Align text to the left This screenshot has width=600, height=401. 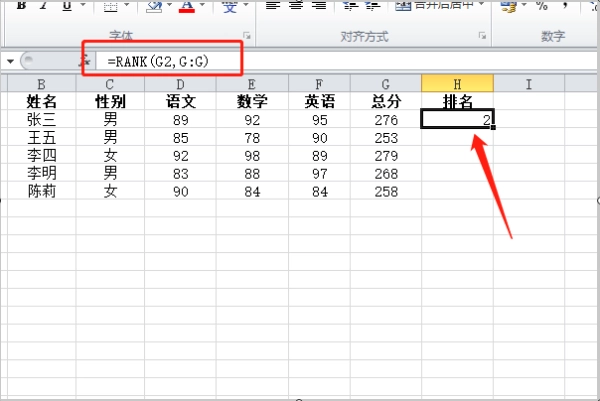click(x=273, y=5)
